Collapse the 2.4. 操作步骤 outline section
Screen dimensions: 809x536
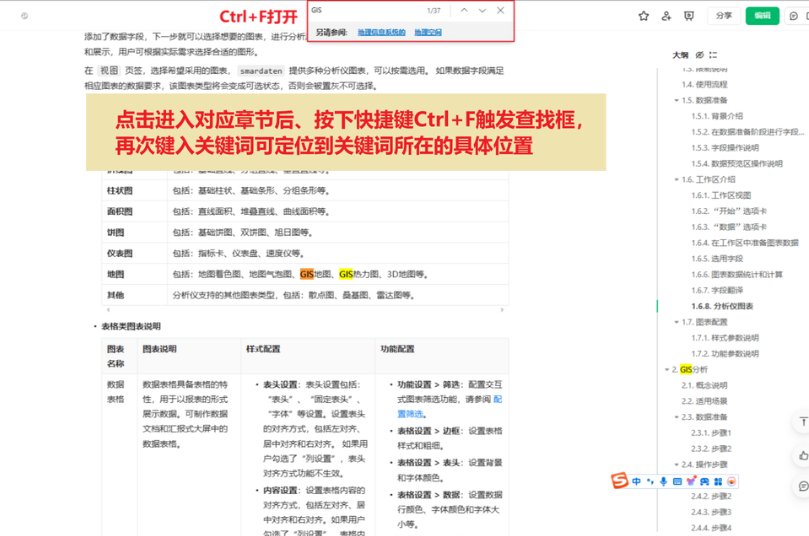[676, 464]
